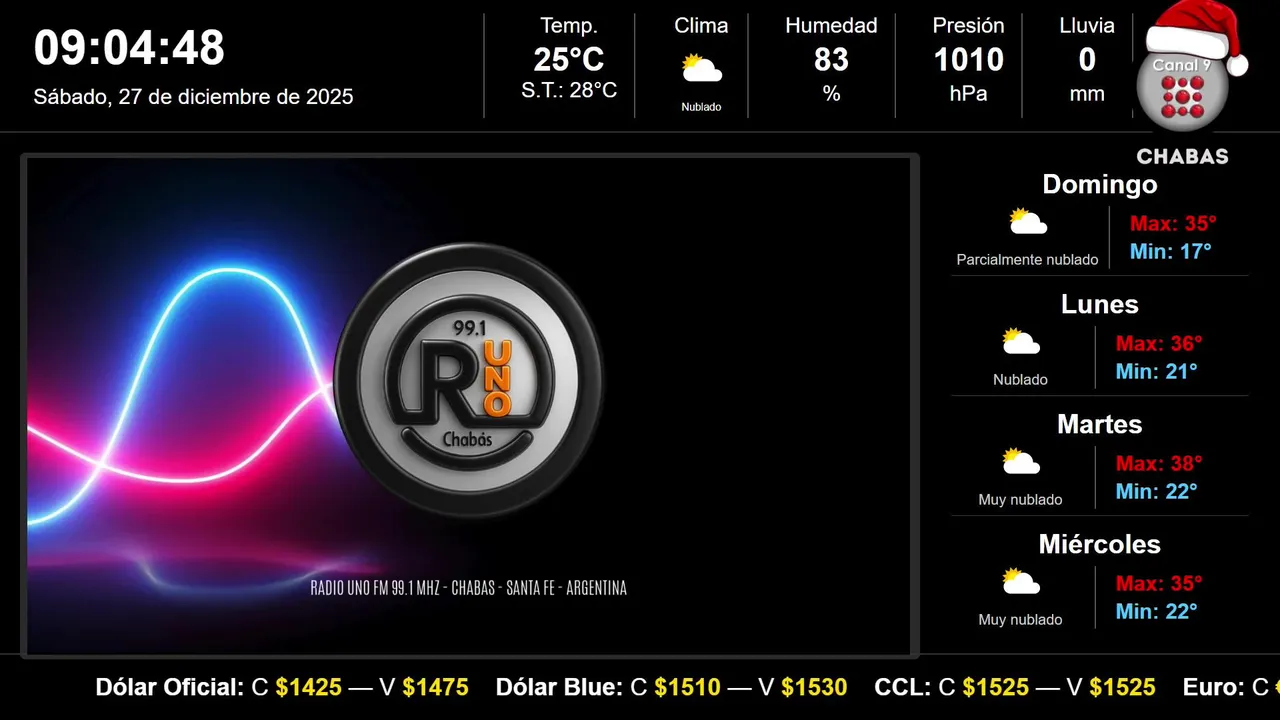
Task: Click Domingo's Max: 35° value
Action: pyautogui.click(x=1173, y=223)
